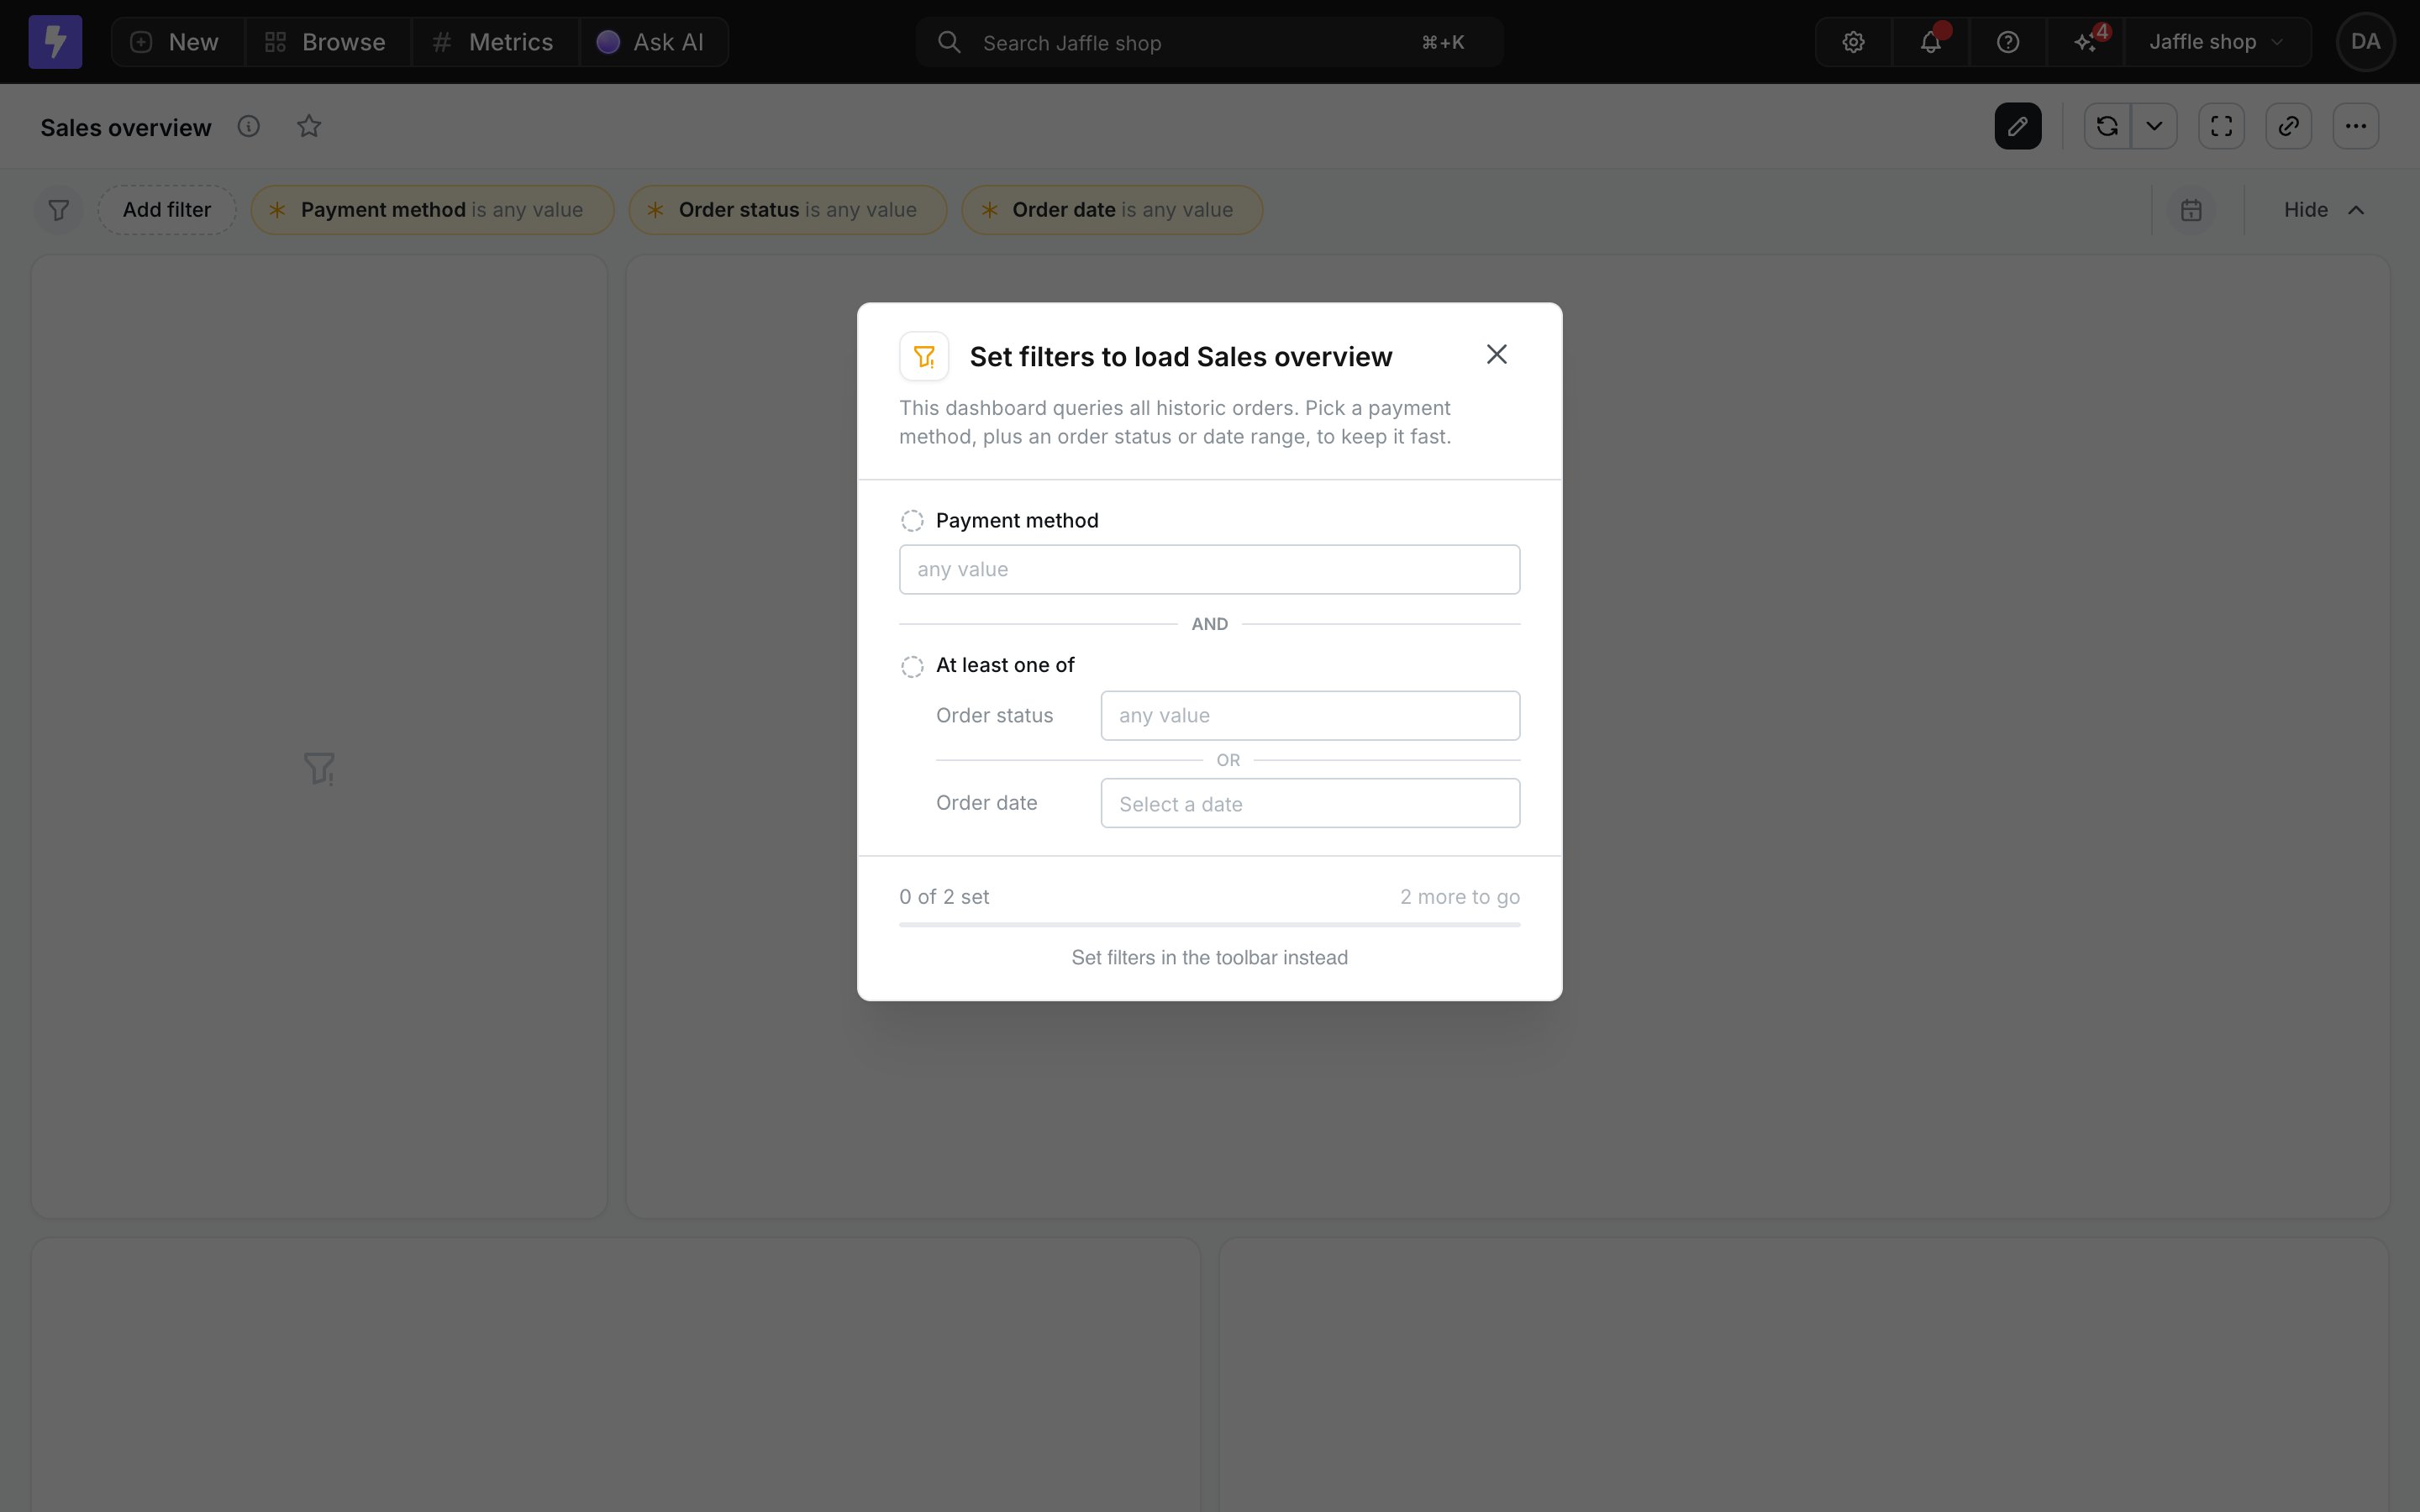Open the New menu
2420x1512 pixels.
pos(177,42)
